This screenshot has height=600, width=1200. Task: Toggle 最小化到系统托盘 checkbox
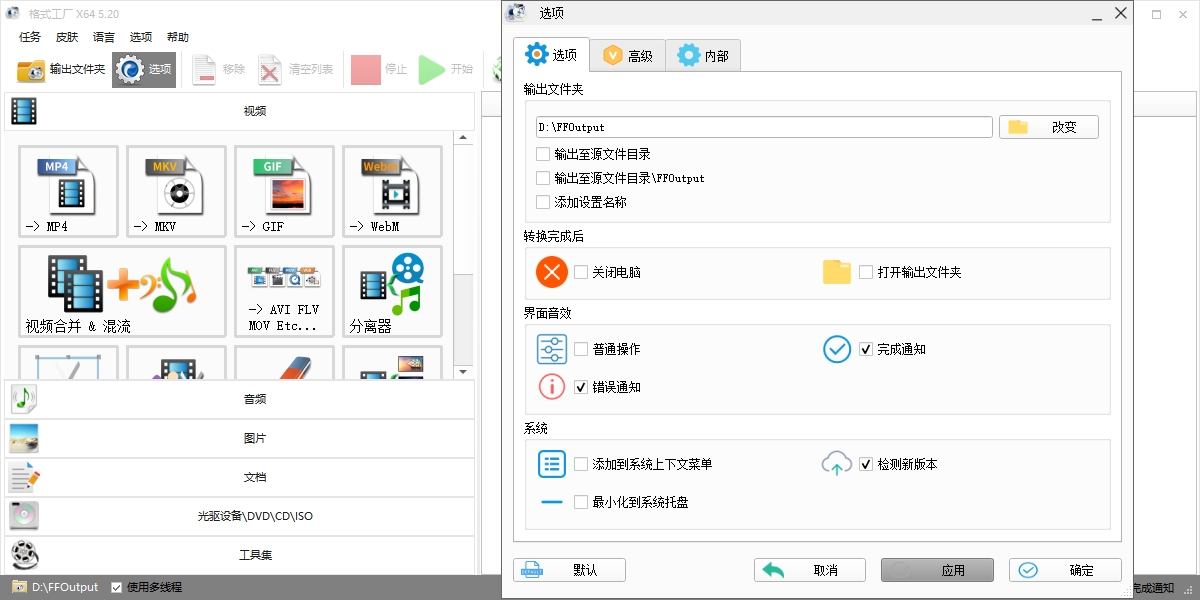(581, 502)
